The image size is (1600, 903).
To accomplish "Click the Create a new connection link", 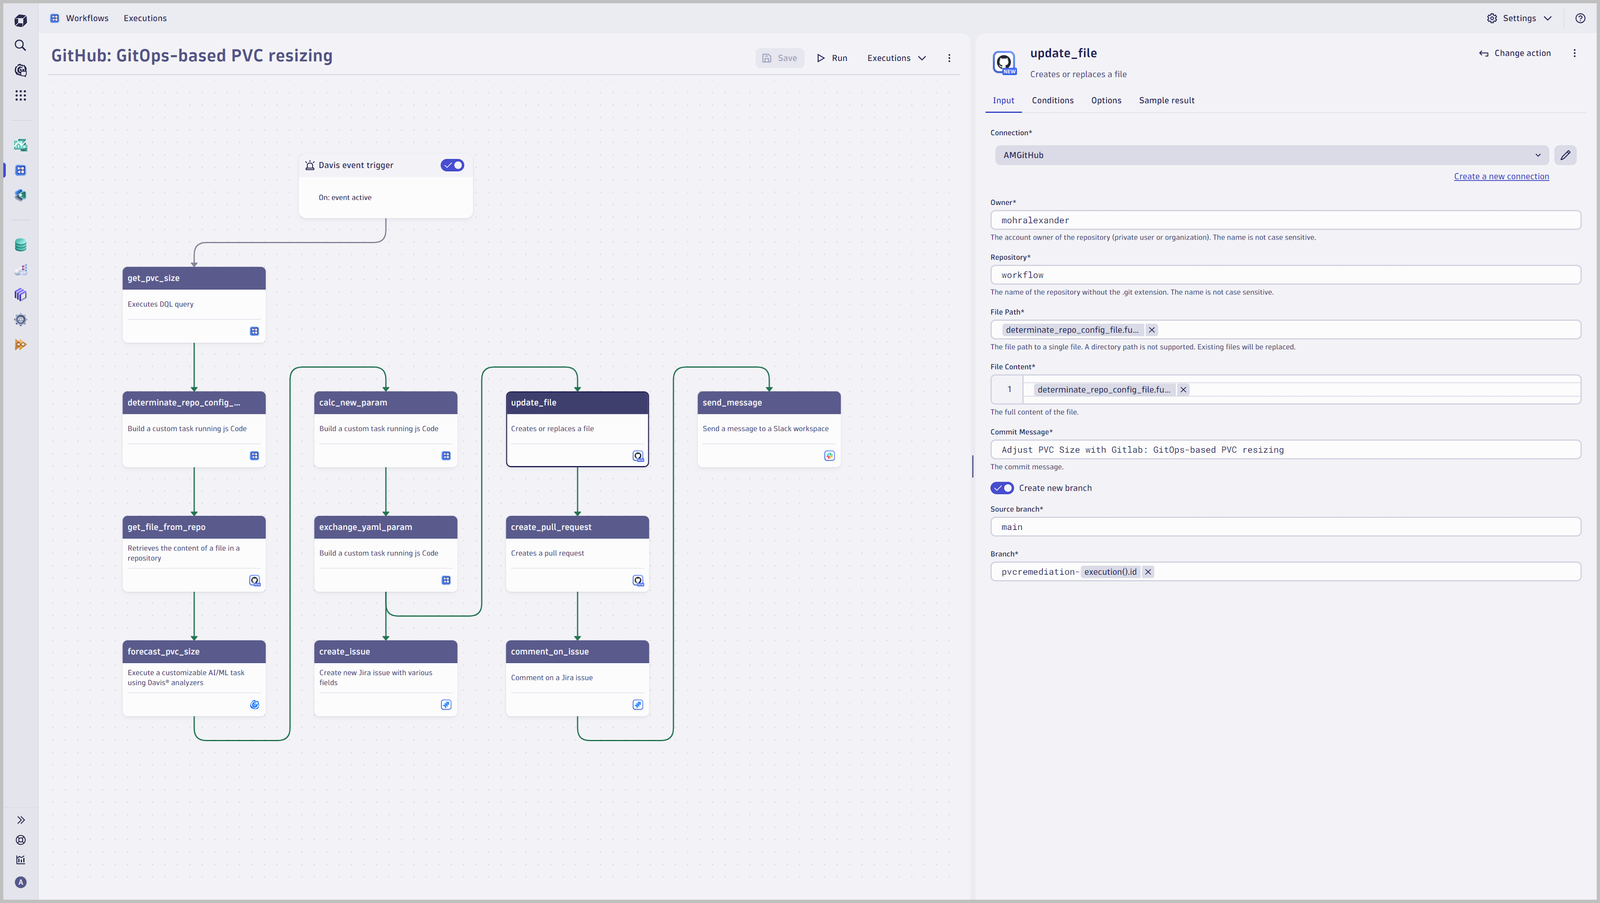I will (1501, 177).
